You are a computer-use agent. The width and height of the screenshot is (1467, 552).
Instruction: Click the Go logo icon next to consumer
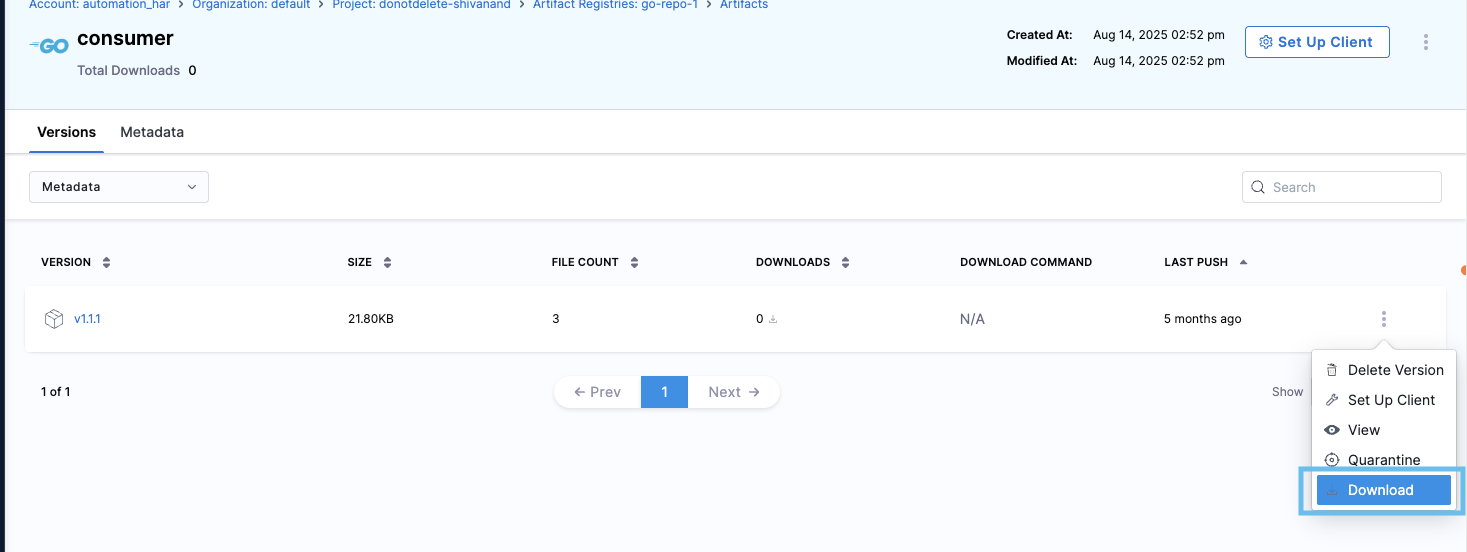point(49,46)
